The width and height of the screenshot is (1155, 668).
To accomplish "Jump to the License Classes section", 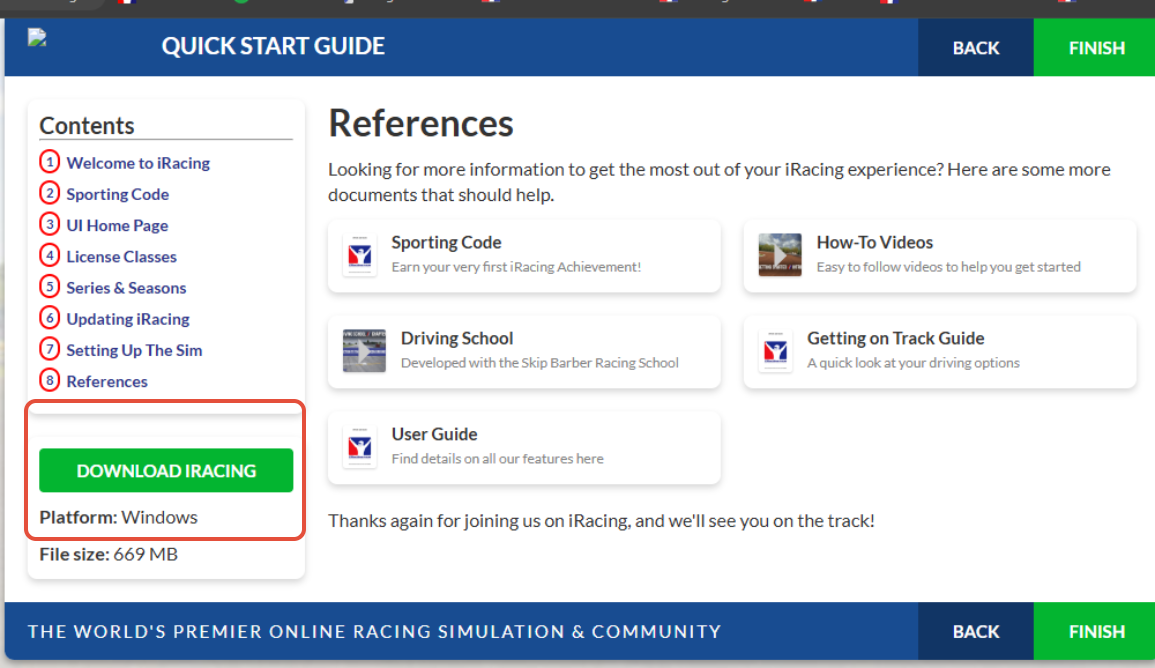I will [122, 256].
